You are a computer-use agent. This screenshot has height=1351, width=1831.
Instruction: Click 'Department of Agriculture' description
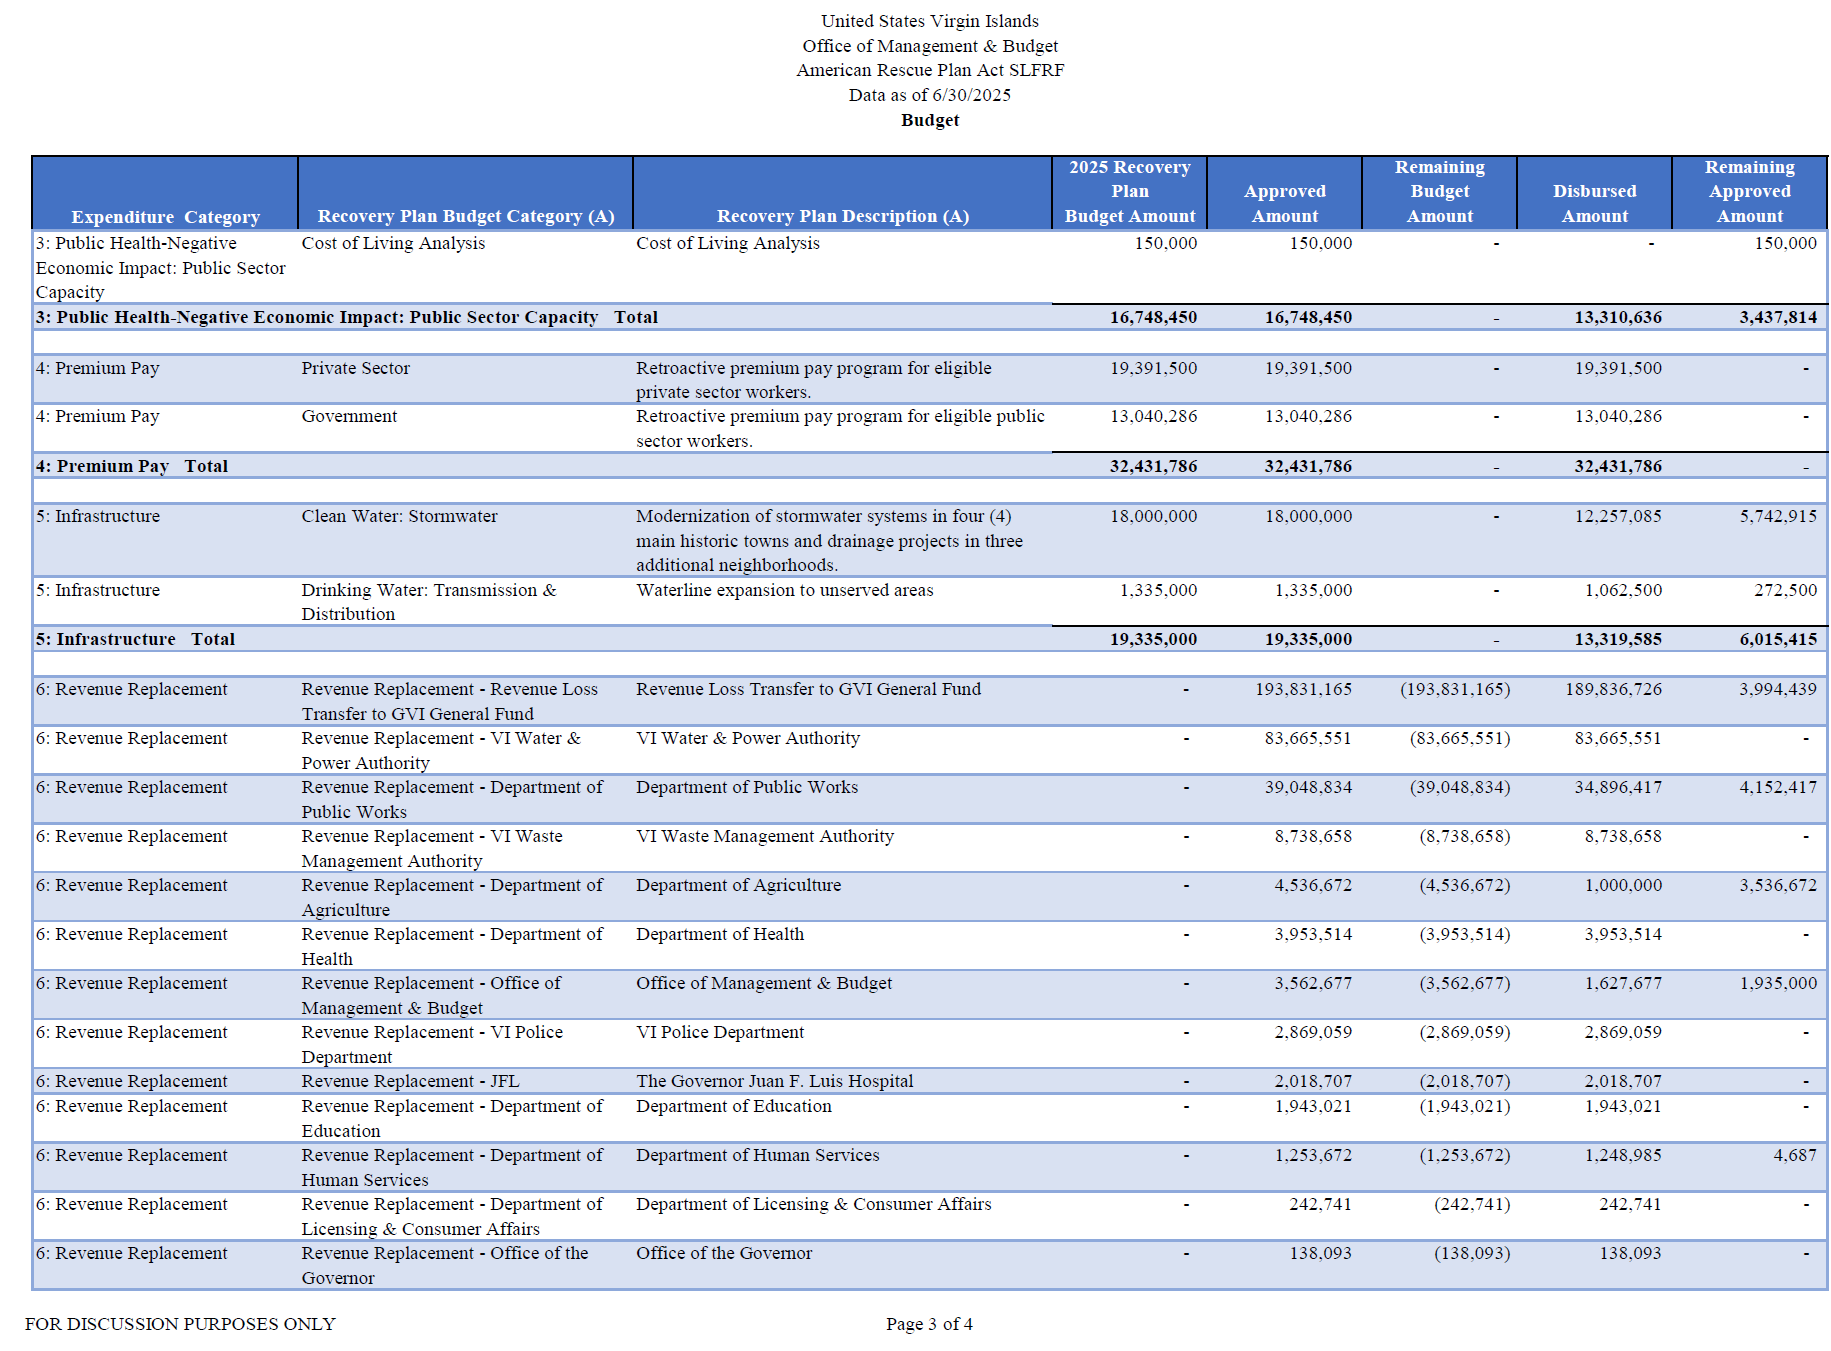tap(738, 885)
